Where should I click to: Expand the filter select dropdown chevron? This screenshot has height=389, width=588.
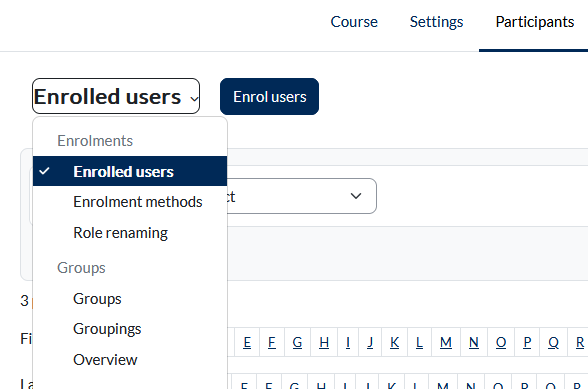(x=356, y=196)
